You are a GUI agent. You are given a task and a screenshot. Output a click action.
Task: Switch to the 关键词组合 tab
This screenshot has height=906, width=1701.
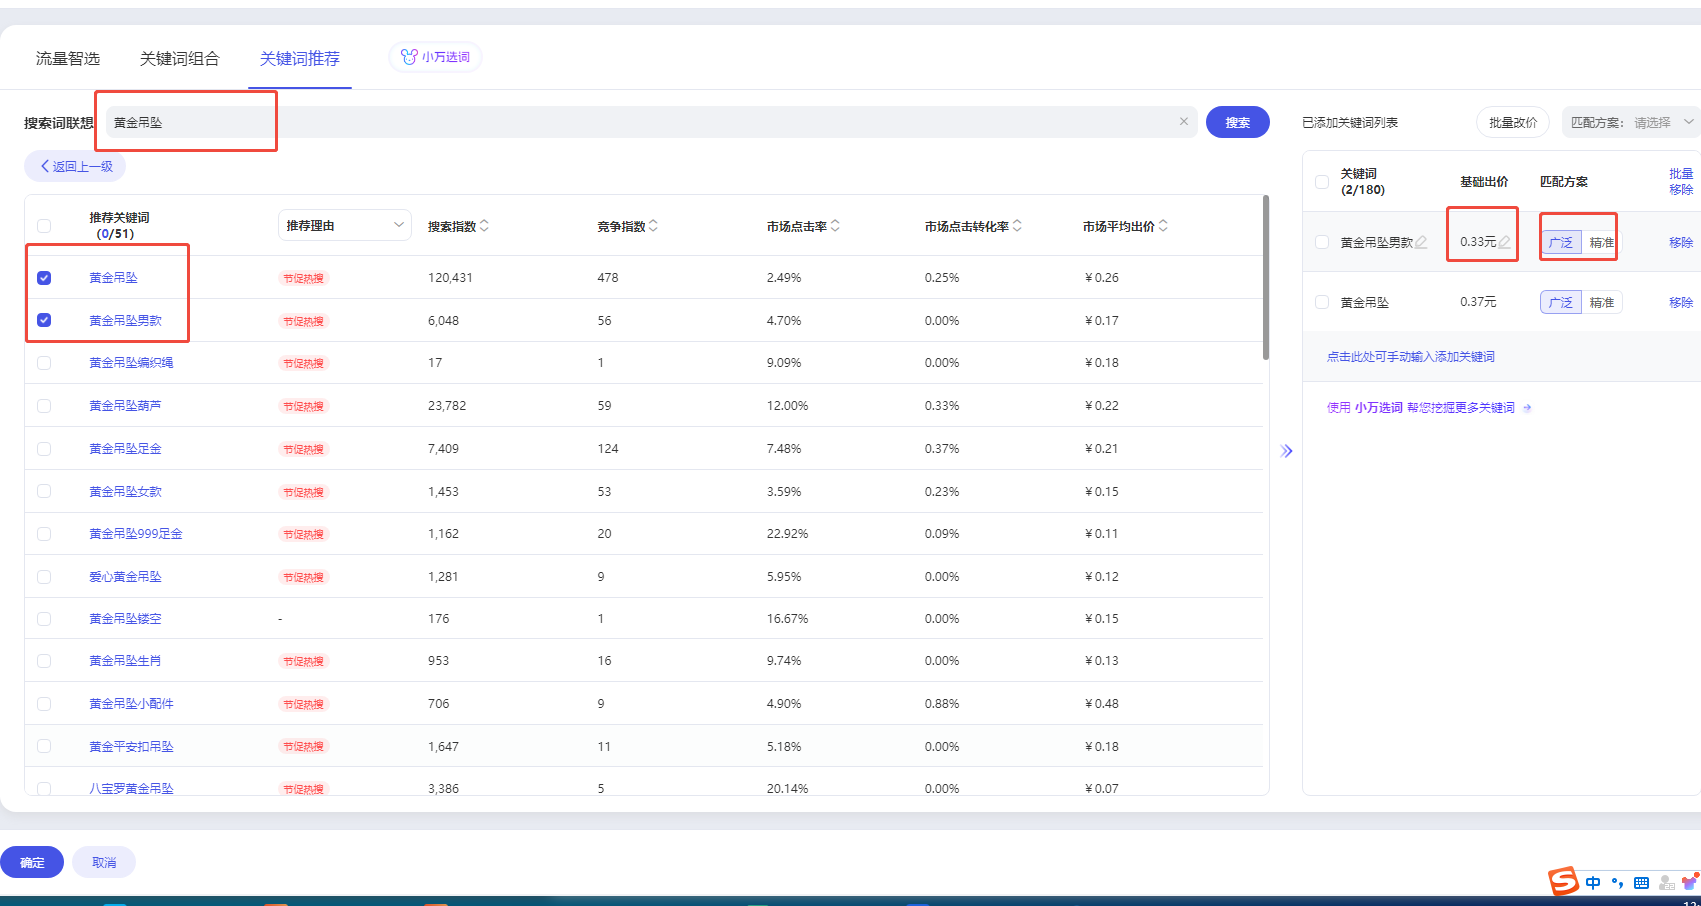[x=179, y=59]
